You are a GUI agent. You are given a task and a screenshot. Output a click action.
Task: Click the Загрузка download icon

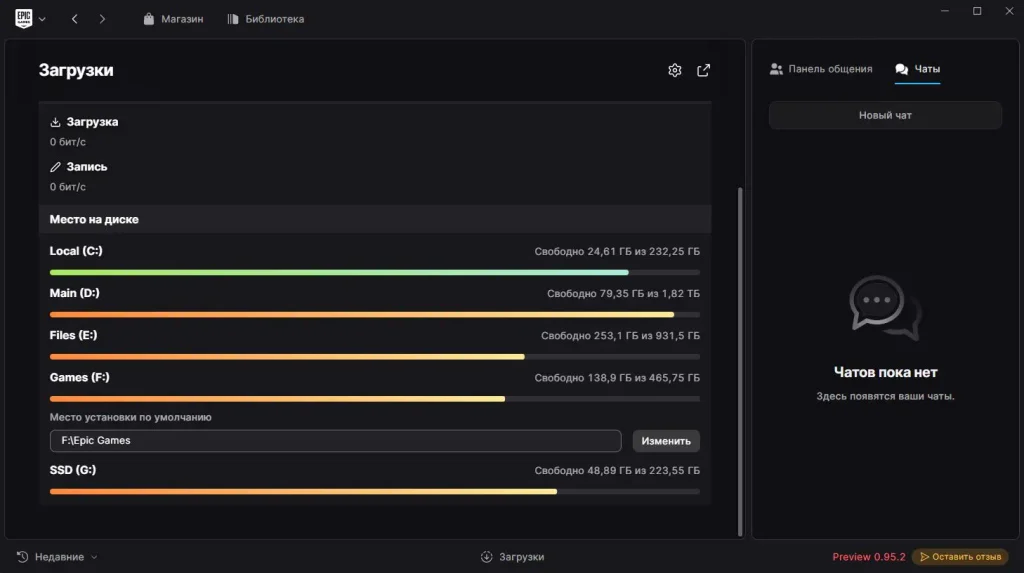click(x=56, y=122)
